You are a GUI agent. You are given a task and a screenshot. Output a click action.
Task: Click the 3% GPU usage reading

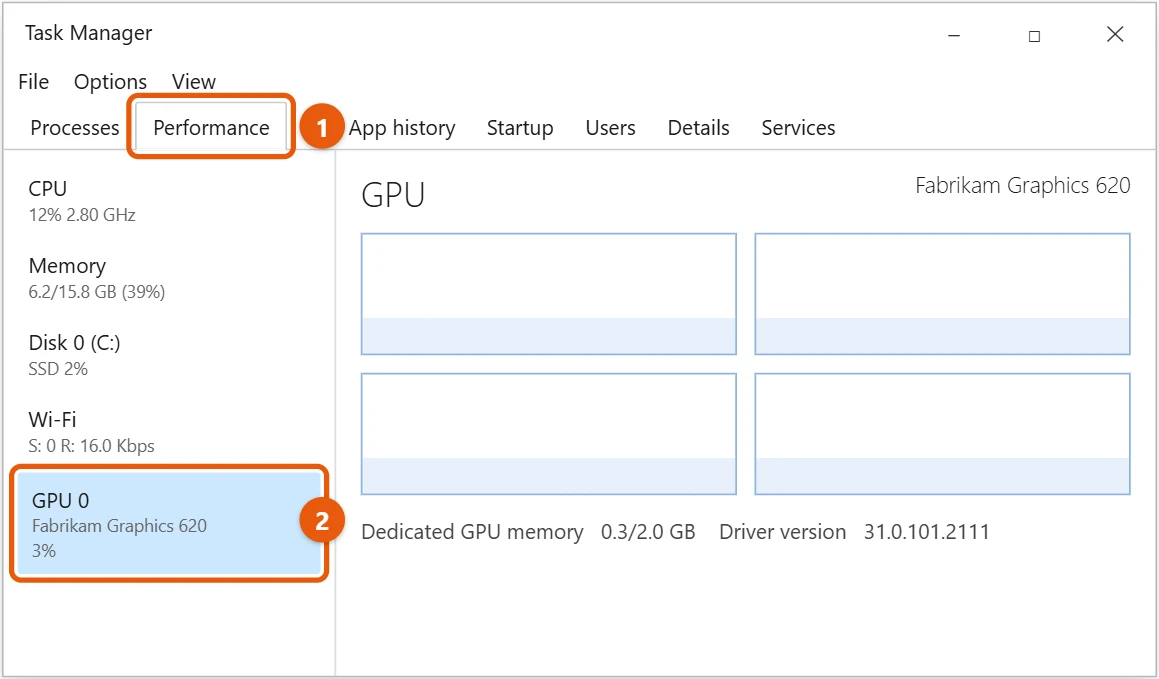coord(44,550)
